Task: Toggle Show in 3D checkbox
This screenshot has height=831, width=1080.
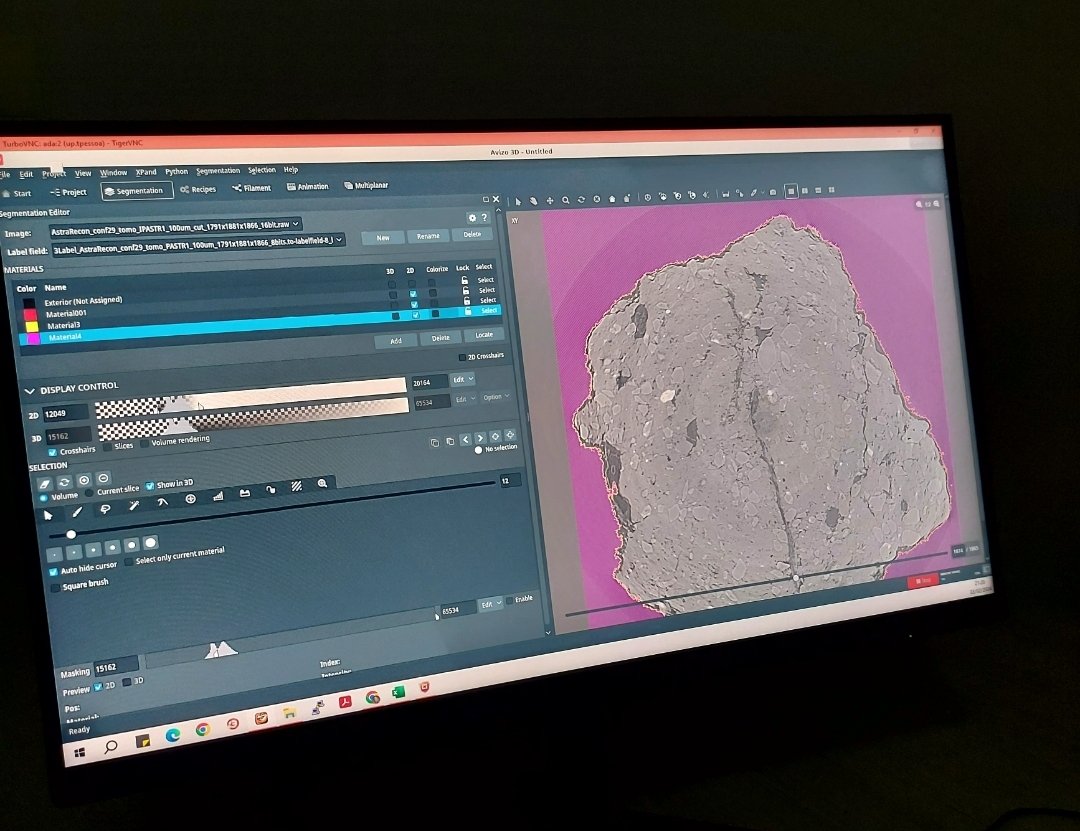Action: pyautogui.click(x=149, y=486)
